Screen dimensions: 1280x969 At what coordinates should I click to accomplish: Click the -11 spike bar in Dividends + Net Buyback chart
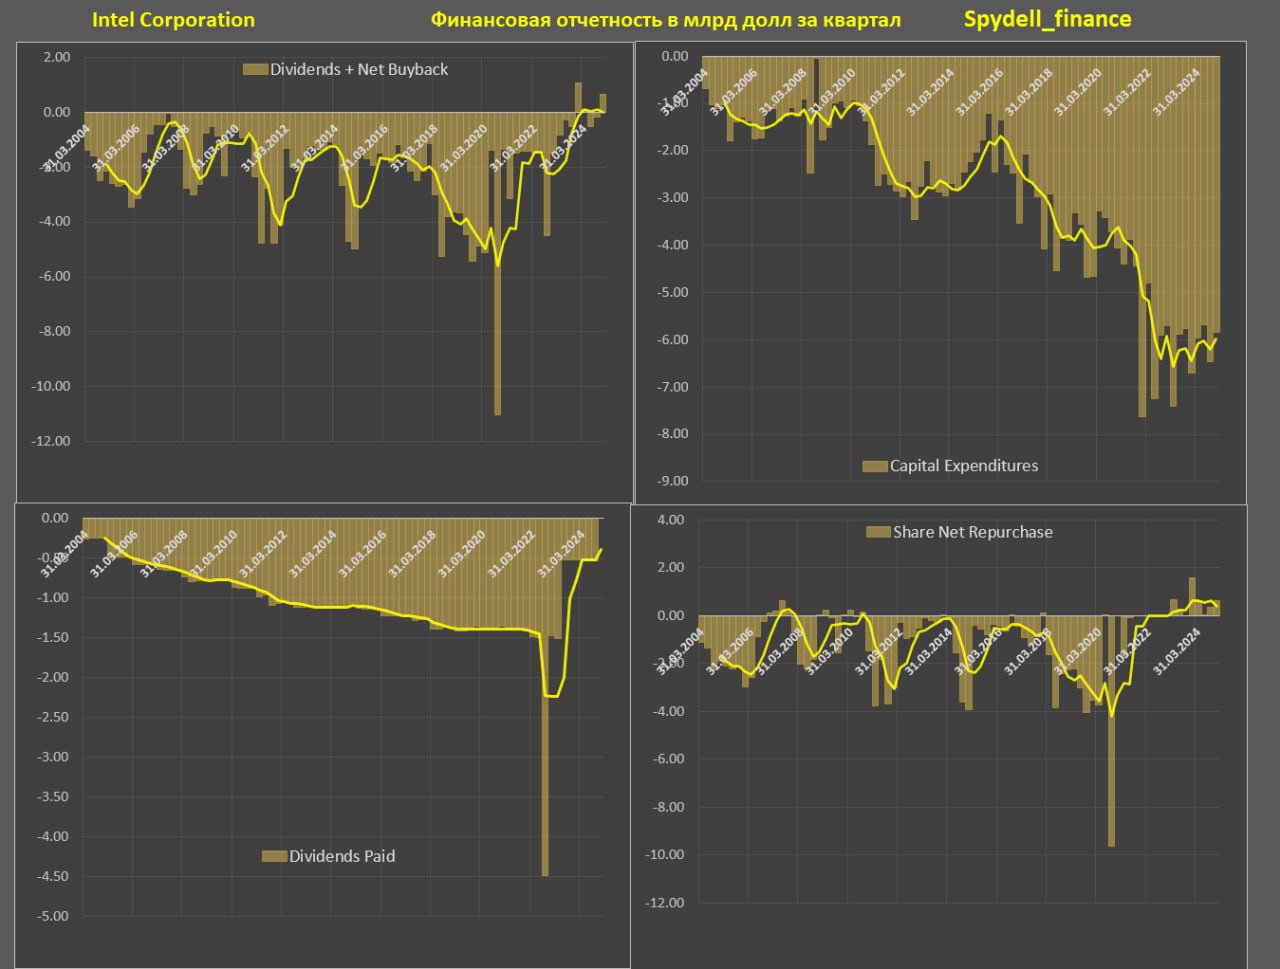tap(497, 263)
